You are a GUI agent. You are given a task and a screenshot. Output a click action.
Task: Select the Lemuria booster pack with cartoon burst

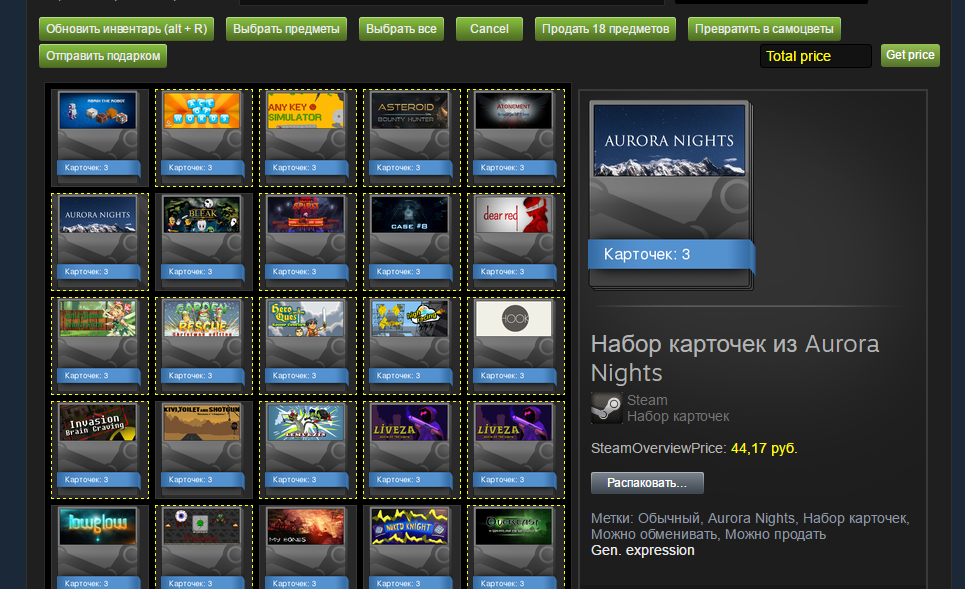tap(308, 450)
